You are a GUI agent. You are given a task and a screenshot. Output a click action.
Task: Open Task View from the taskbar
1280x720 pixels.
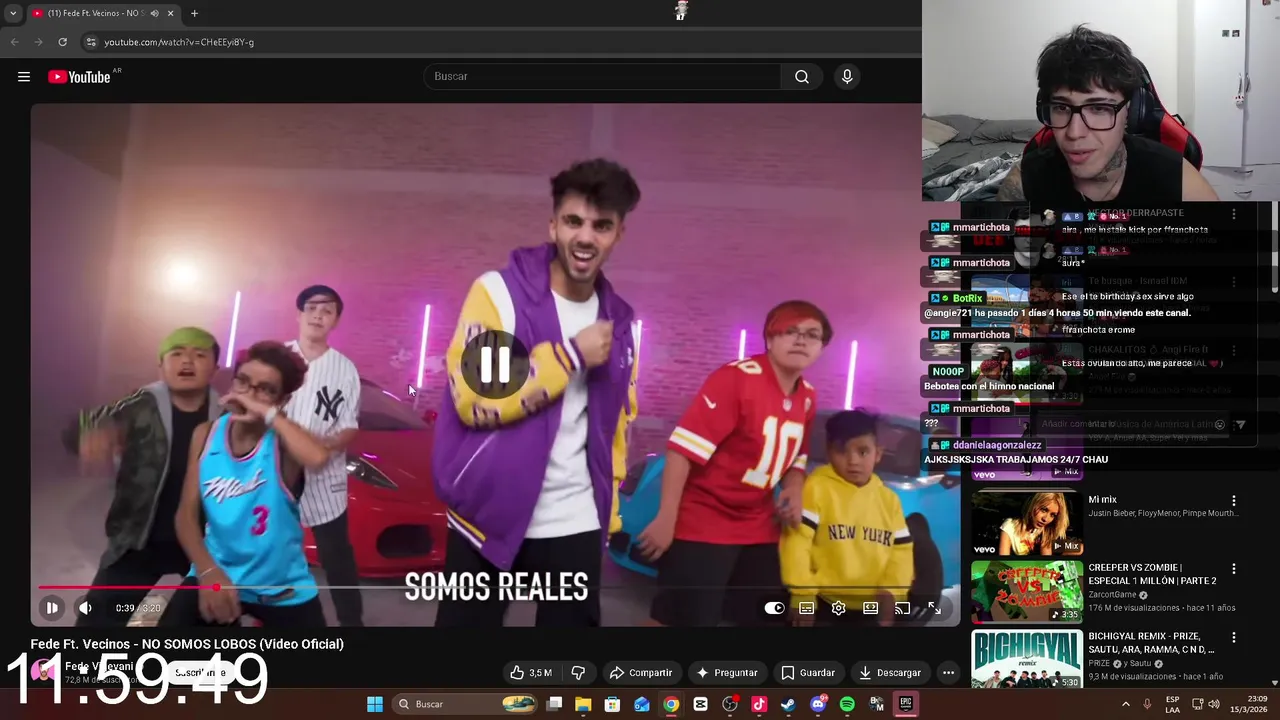pos(554,704)
